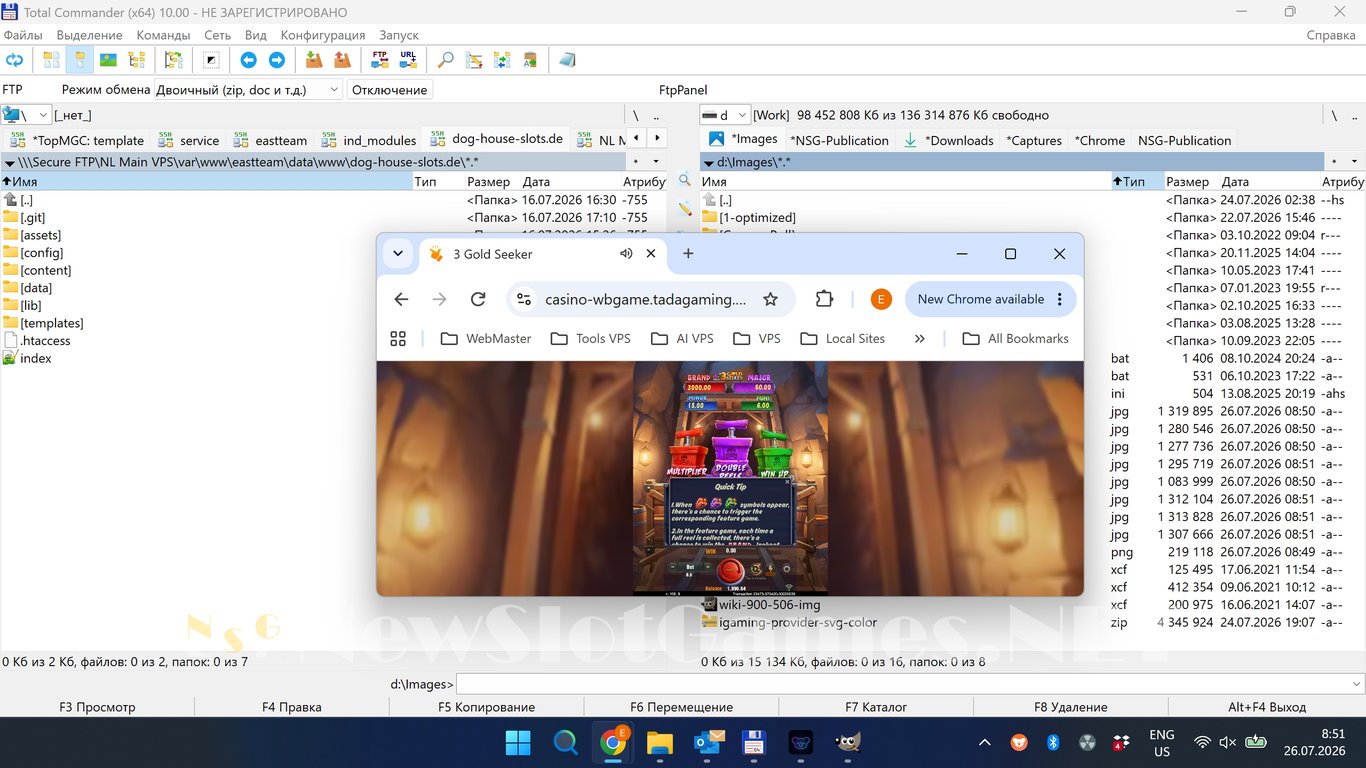This screenshot has height=768, width=1366.
Task: Click the invert selection toolbar icon
Action: coord(211,60)
